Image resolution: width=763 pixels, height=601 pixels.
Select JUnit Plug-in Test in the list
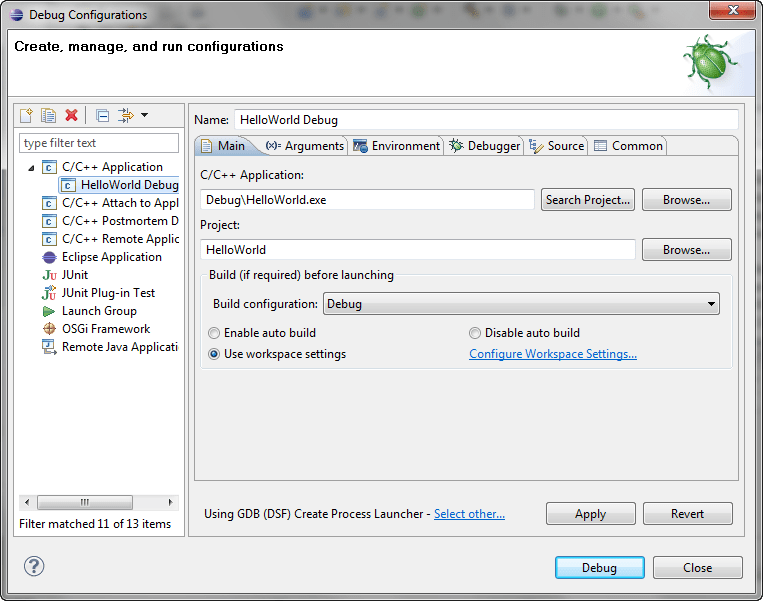click(108, 293)
